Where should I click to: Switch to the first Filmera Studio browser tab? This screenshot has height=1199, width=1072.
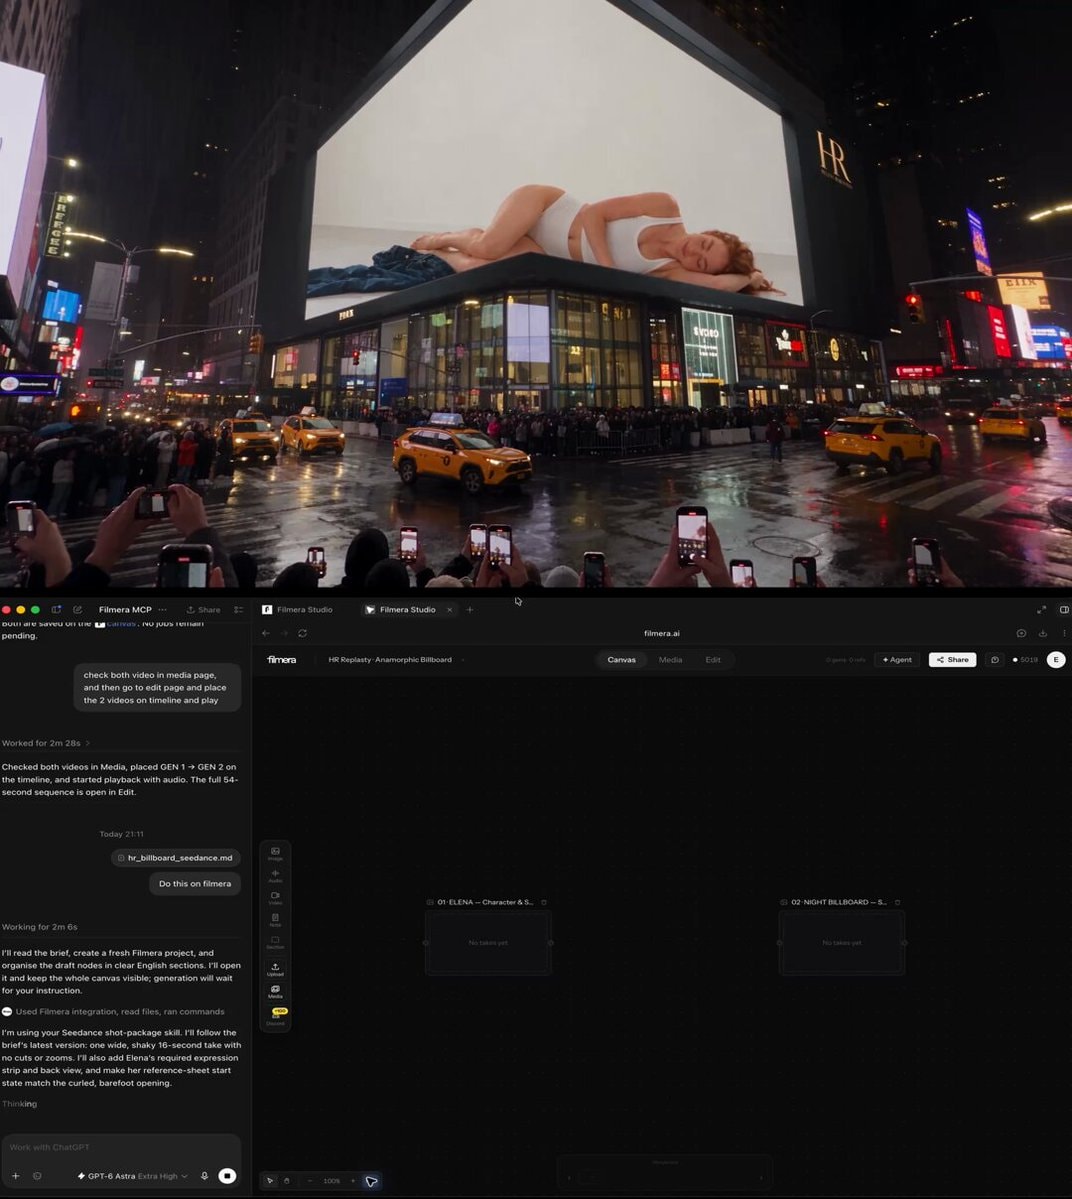297,609
